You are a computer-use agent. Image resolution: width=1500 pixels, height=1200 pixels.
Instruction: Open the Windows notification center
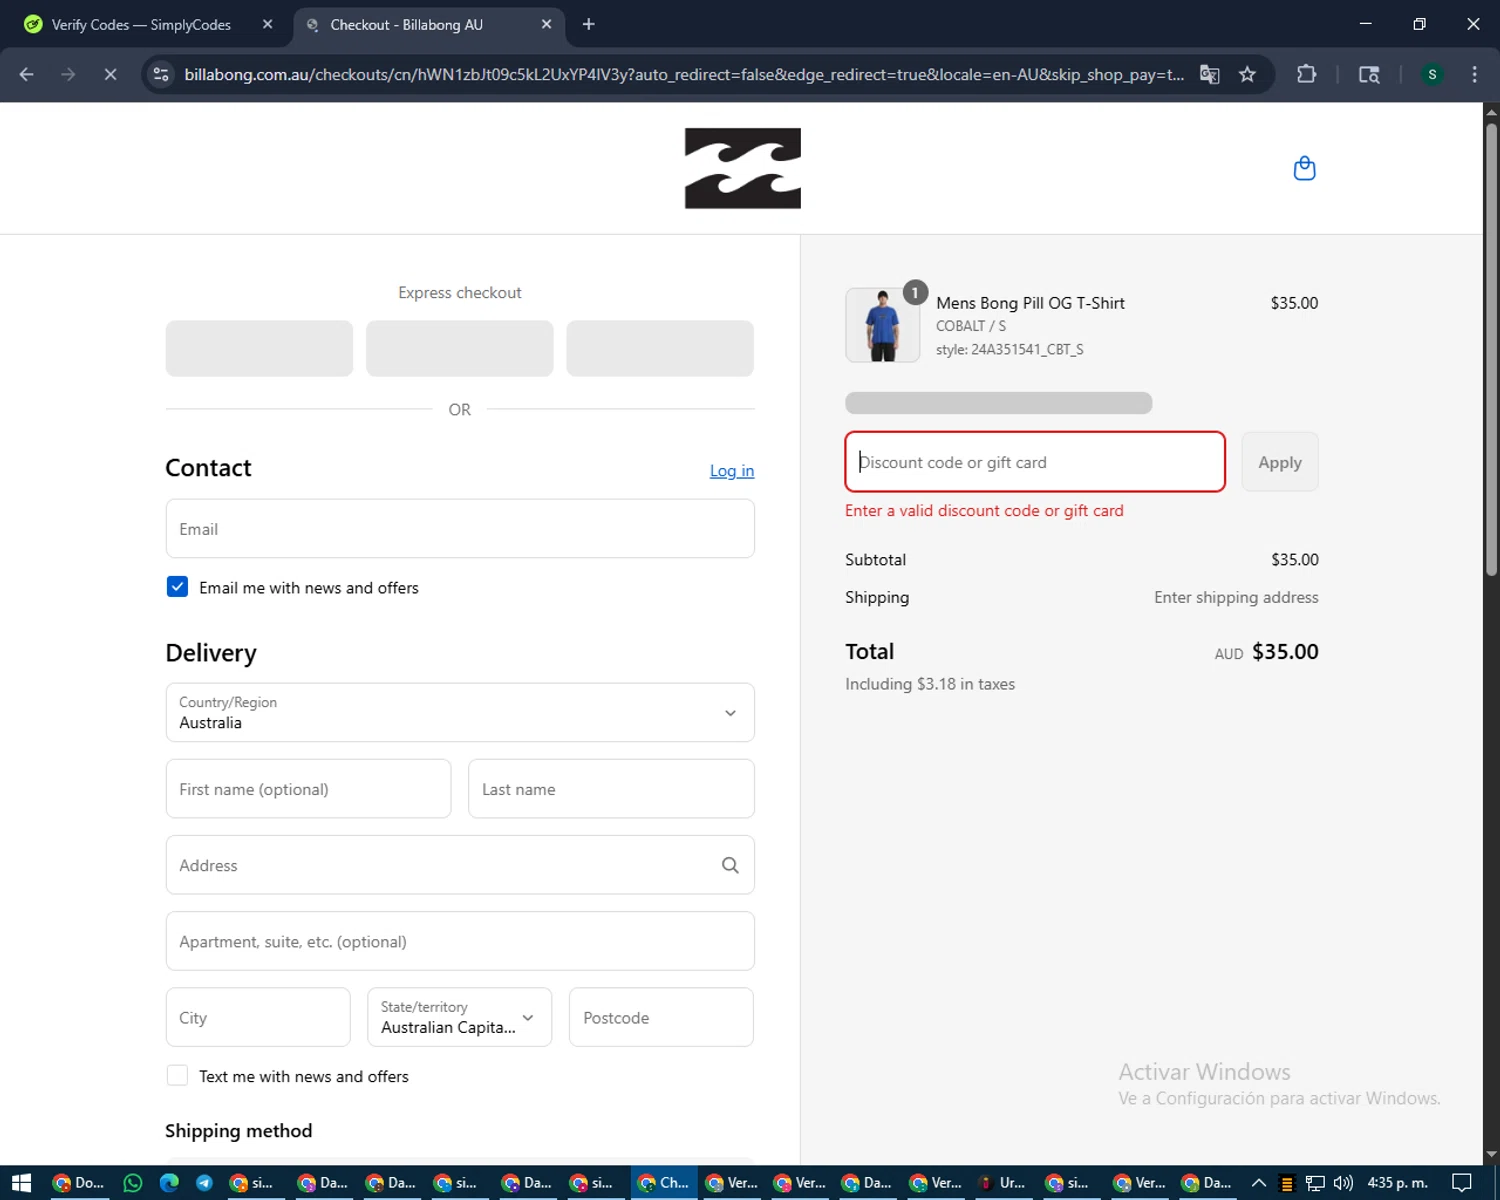1461,1182
